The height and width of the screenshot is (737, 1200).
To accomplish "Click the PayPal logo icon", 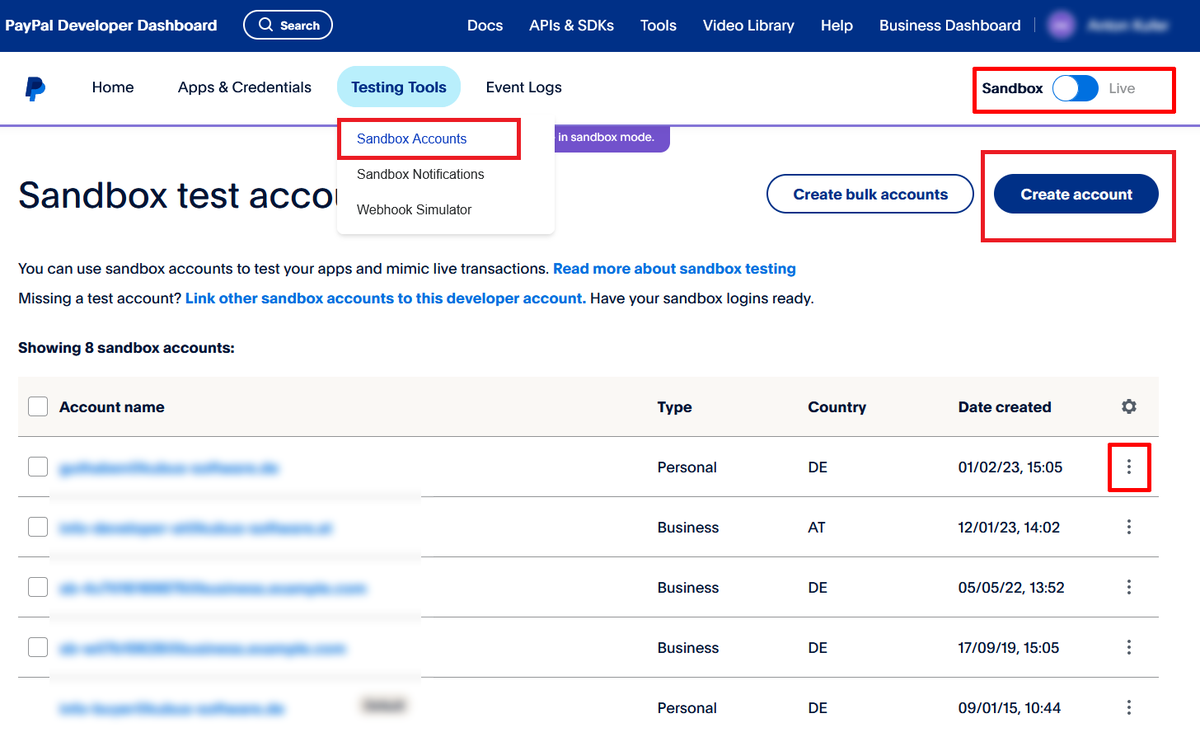I will (35, 88).
